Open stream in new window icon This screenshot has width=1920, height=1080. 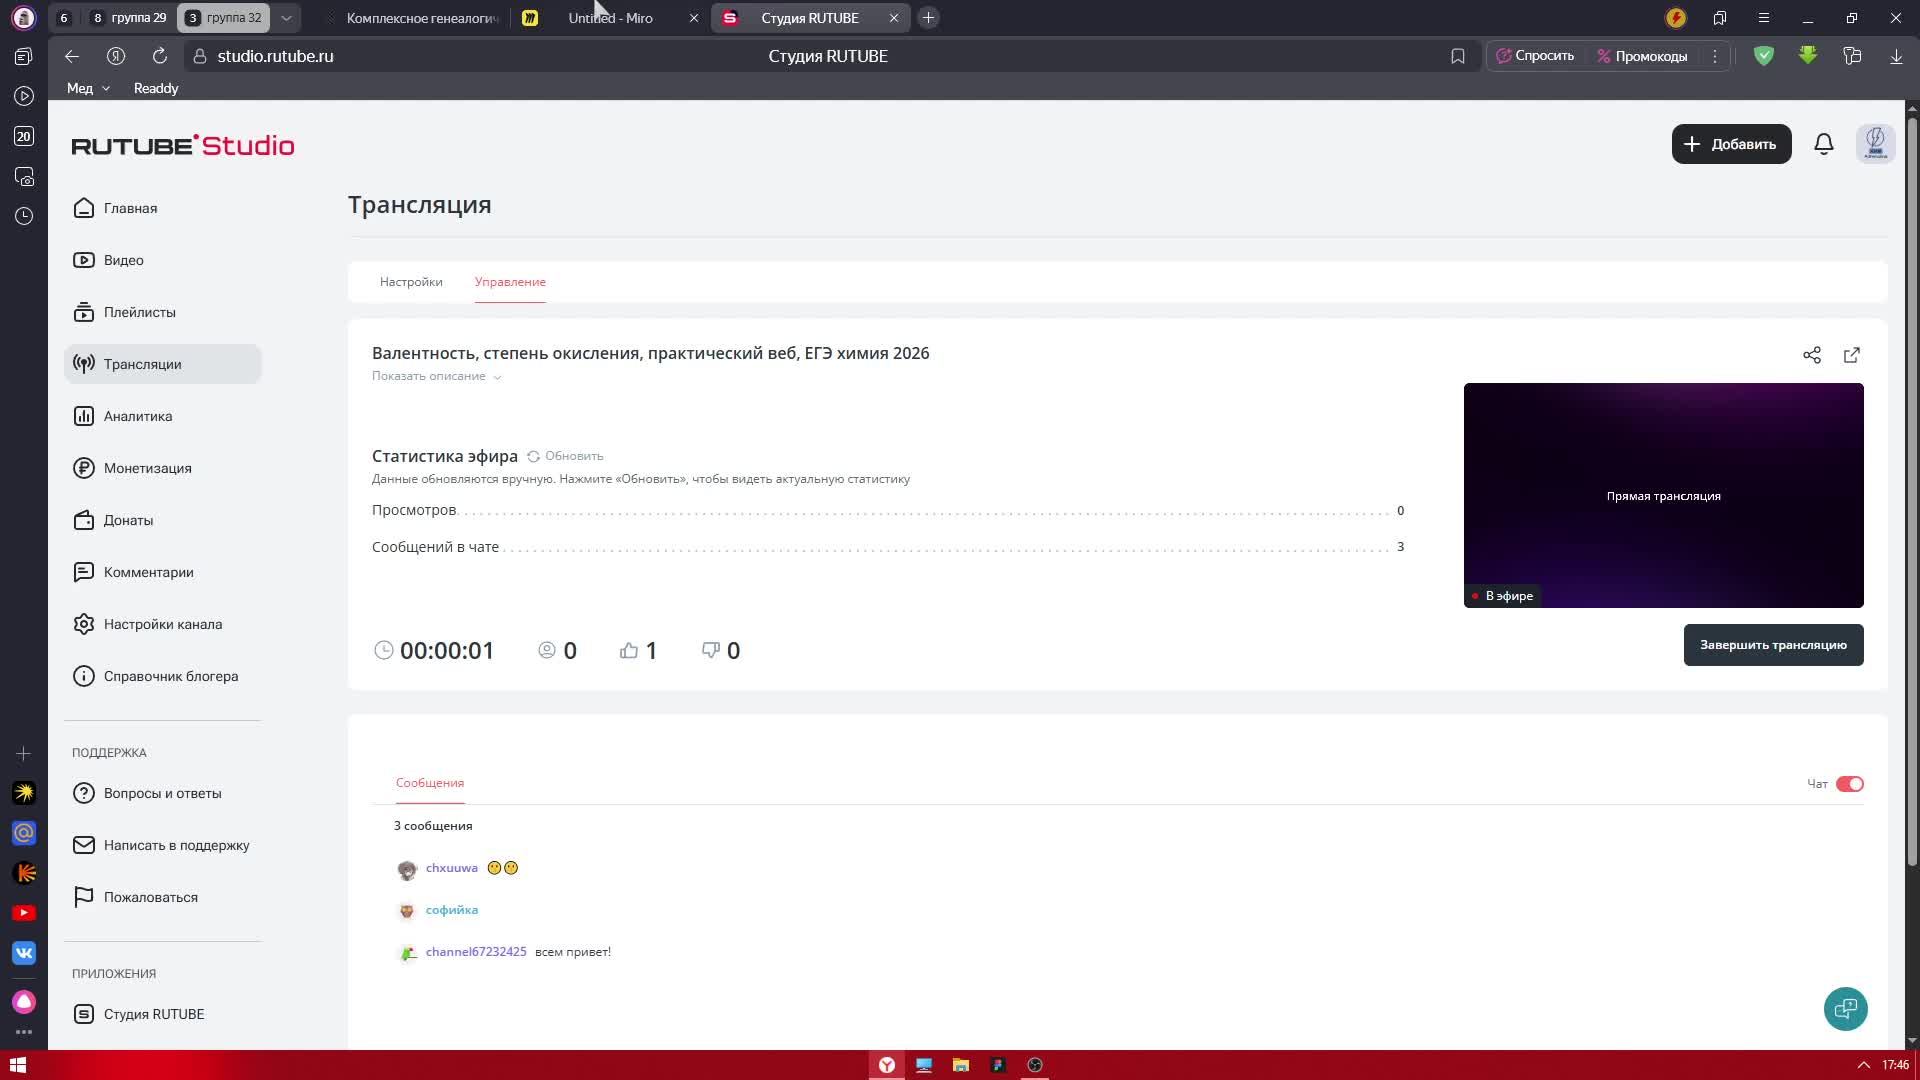(1851, 355)
